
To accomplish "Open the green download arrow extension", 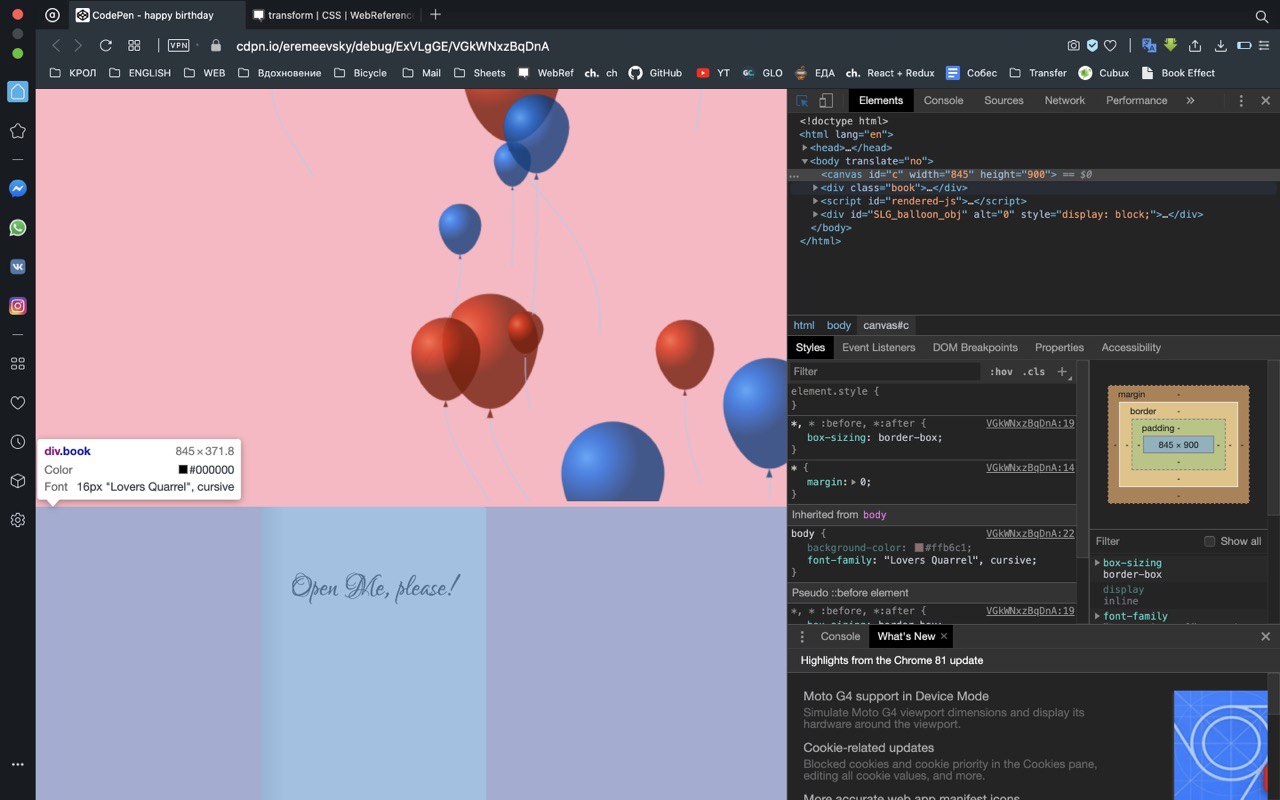I will tap(1170, 45).
